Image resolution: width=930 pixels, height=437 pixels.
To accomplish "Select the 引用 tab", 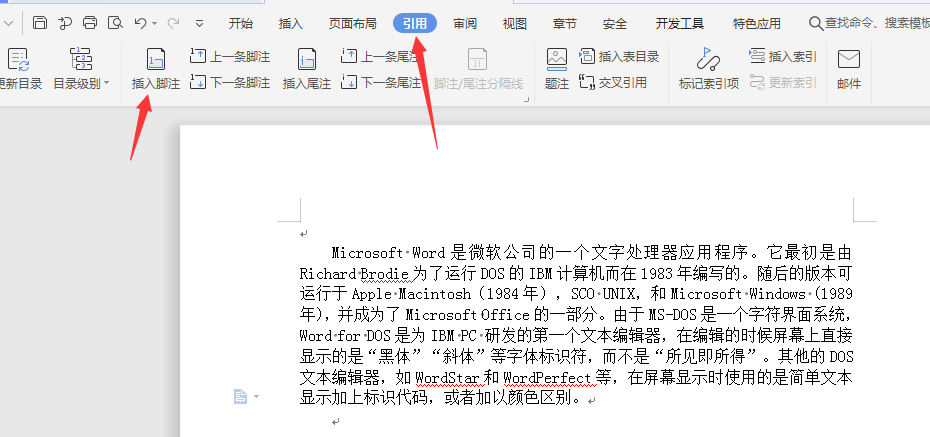I will pyautogui.click(x=415, y=24).
